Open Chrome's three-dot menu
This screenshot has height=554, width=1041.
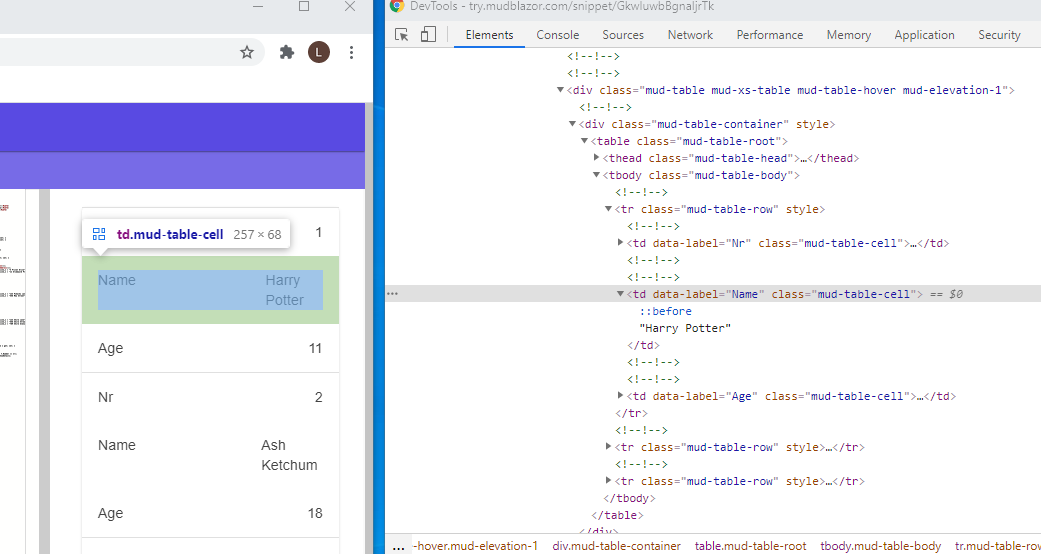352,52
